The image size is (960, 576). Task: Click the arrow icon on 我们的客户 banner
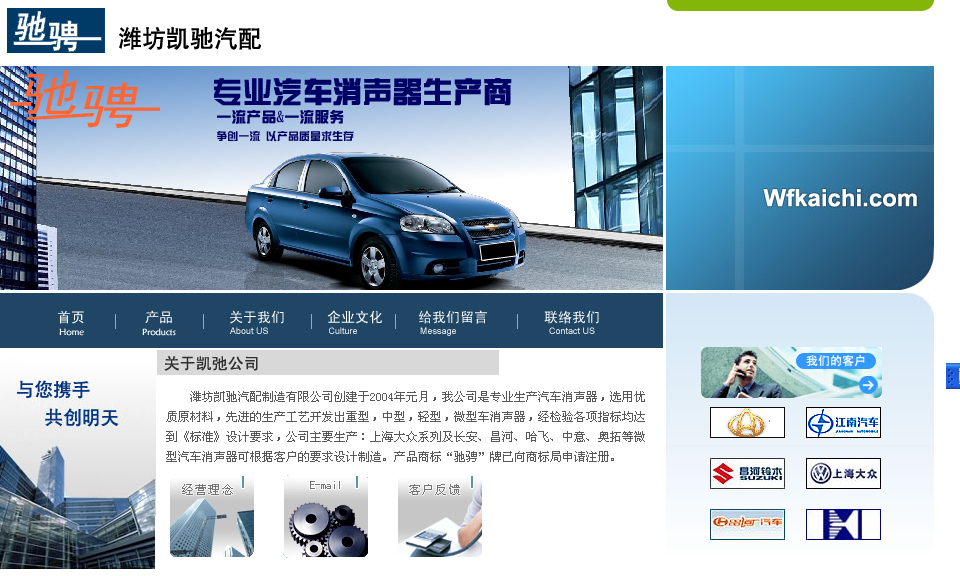tap(868, 384)
